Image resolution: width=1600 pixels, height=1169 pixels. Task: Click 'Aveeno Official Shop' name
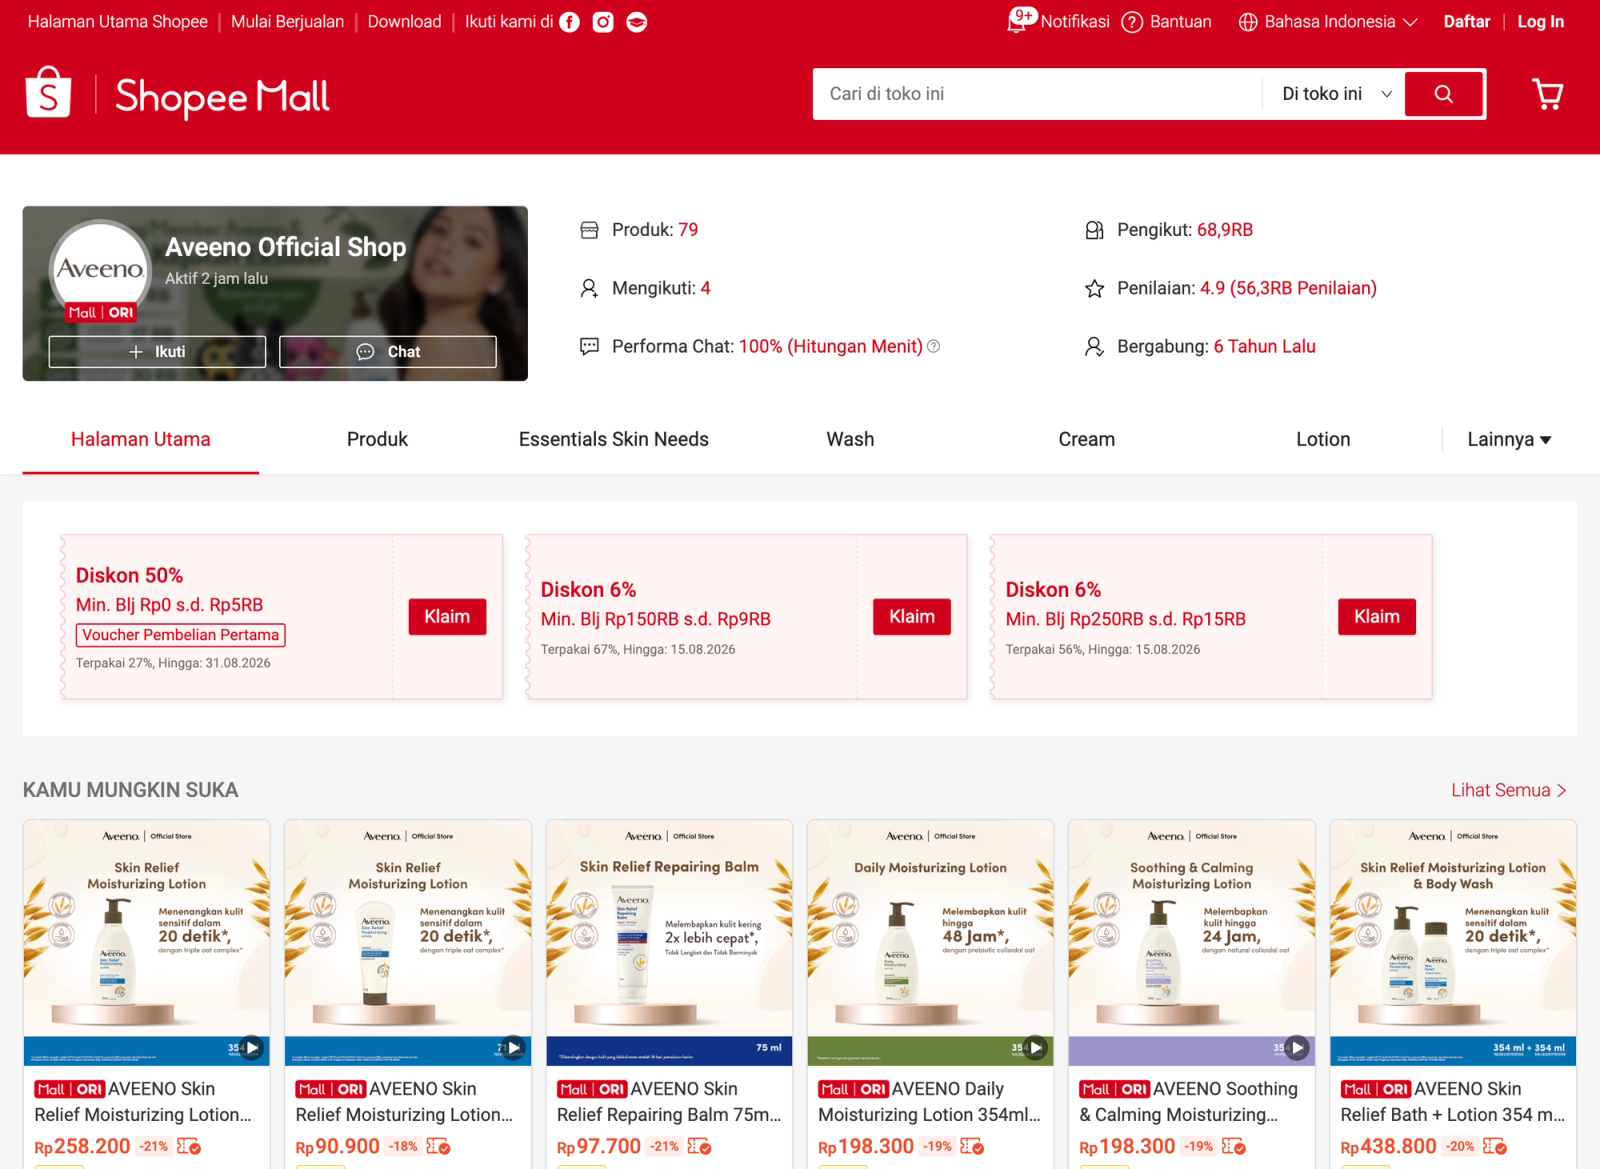click(x=286, y=247)
